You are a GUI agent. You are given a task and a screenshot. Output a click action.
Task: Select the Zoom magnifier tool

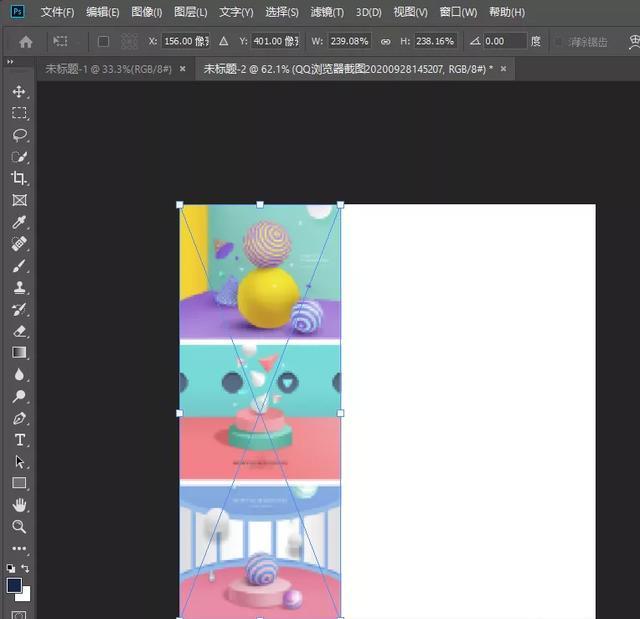click(19, 527)
